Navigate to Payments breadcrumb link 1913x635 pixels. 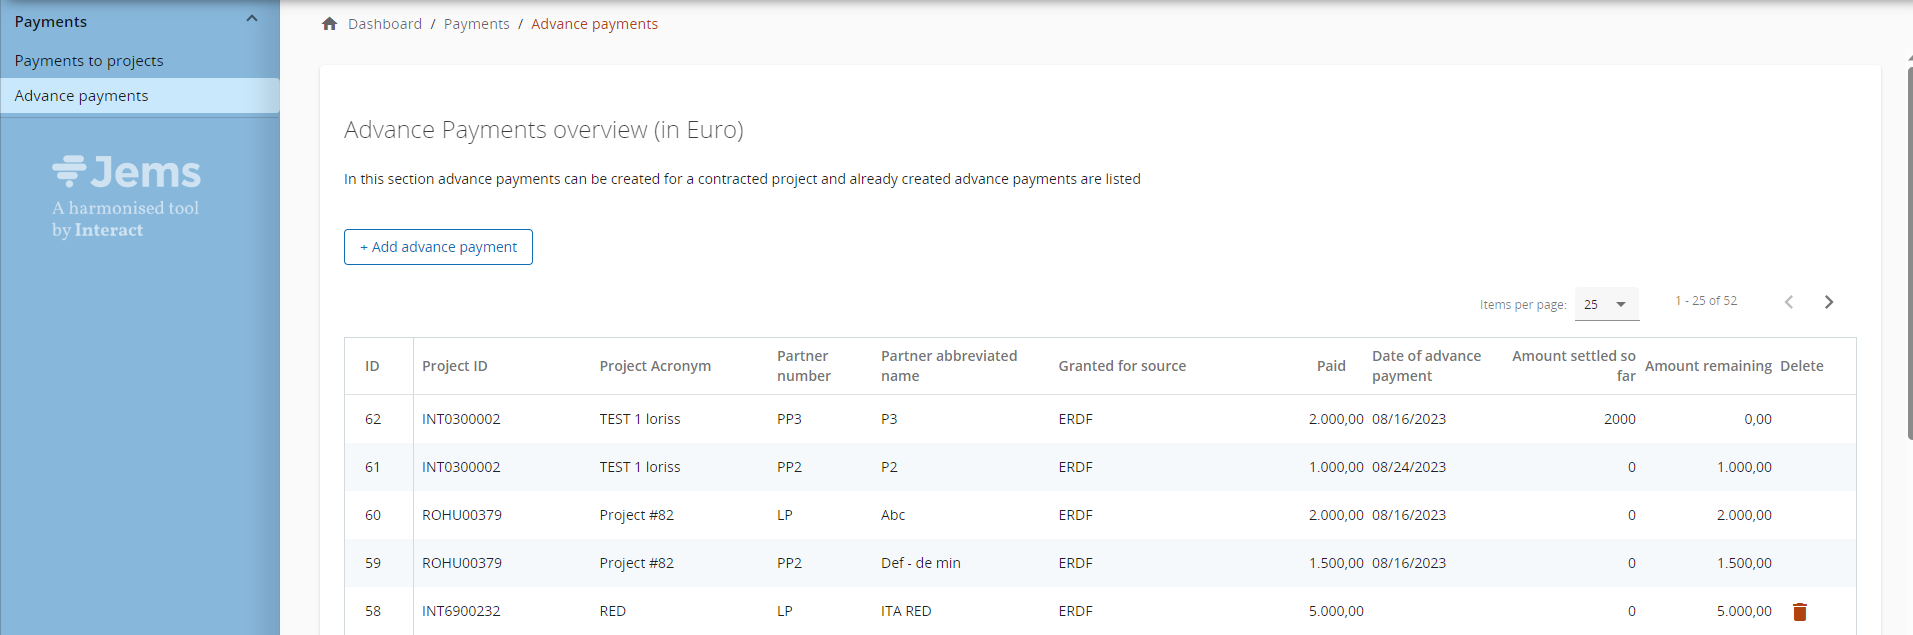476,24
